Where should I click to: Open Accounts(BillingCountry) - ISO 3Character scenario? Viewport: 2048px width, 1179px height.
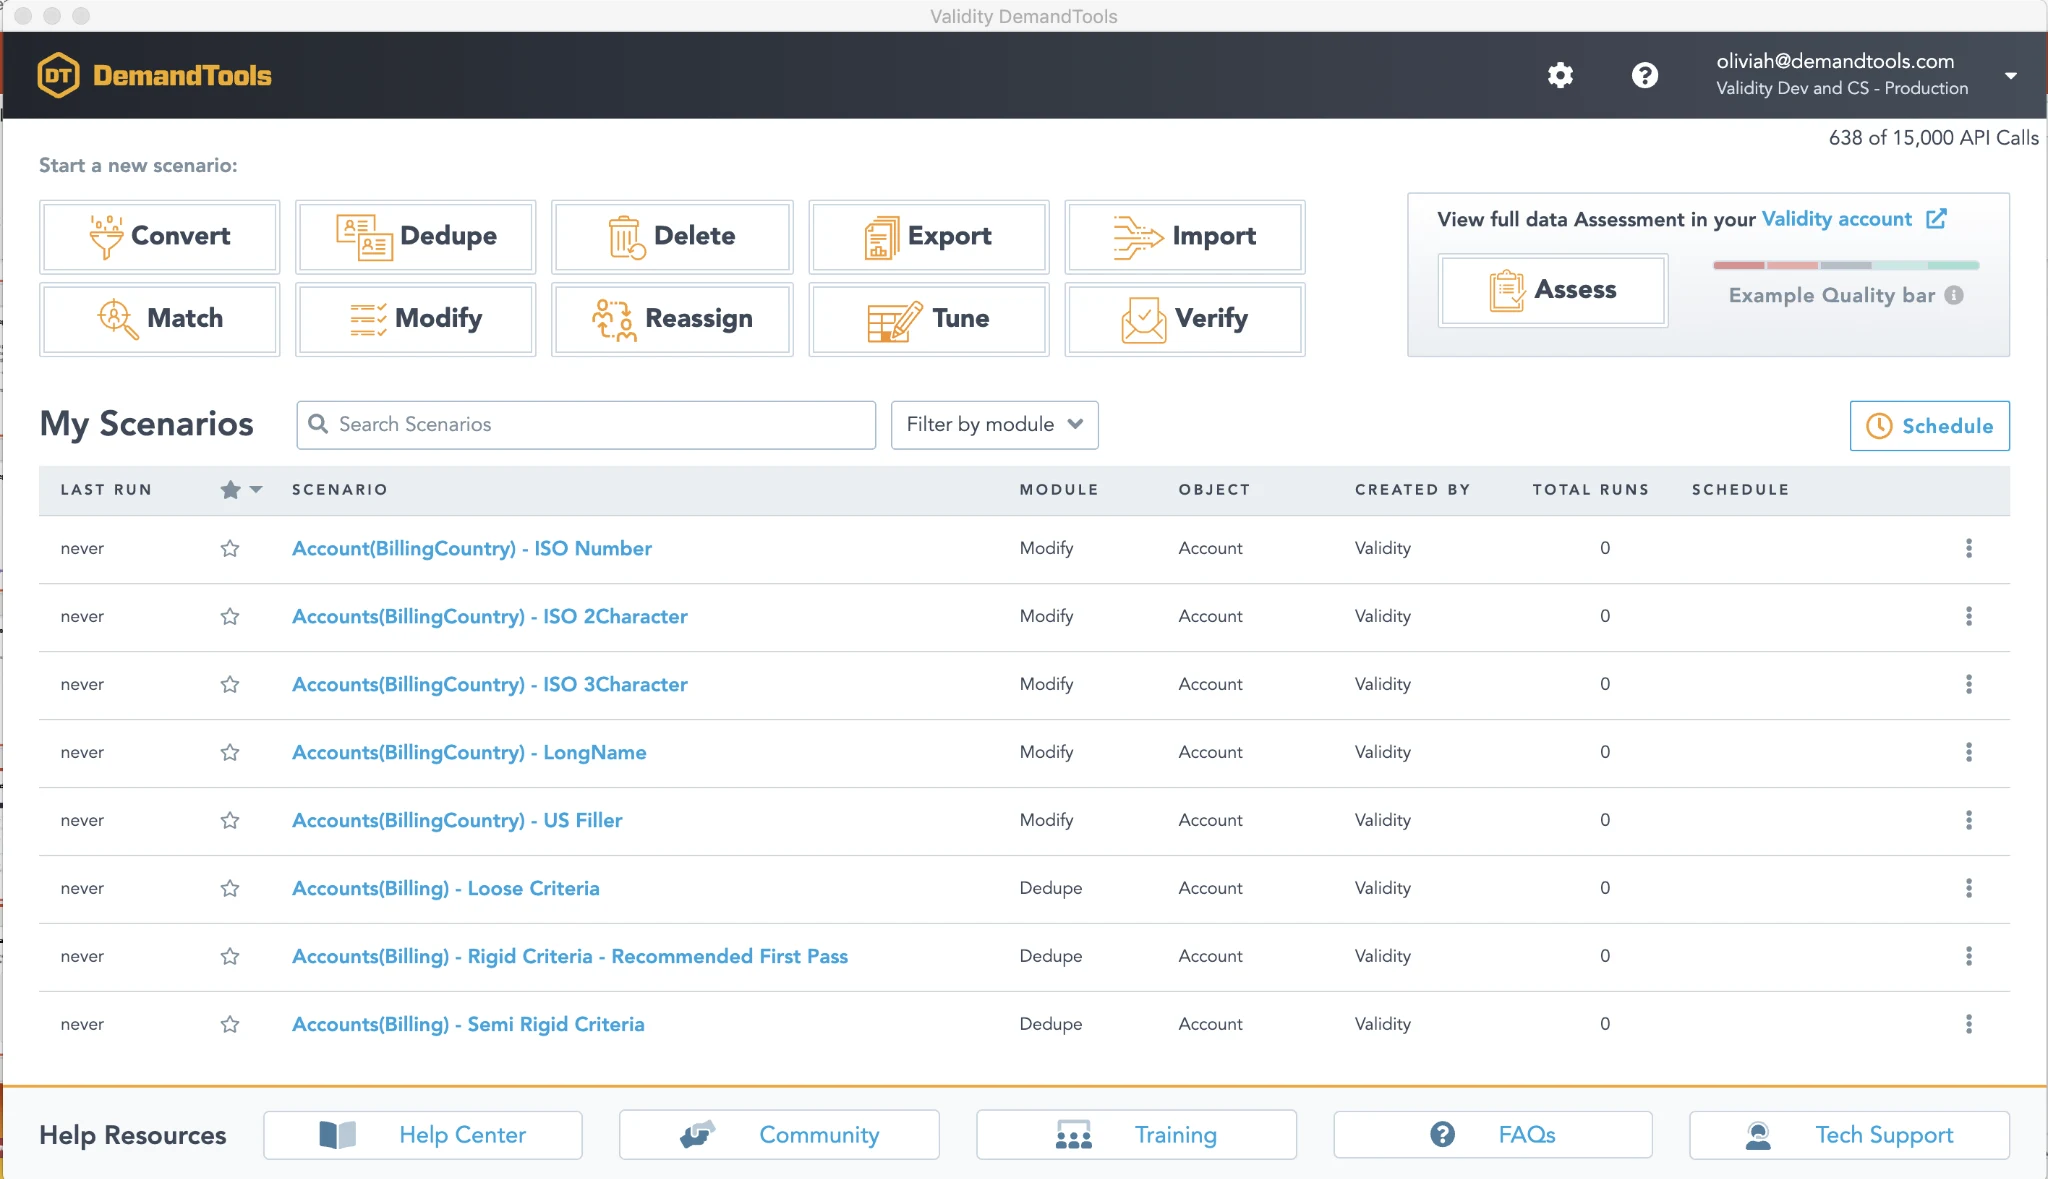(490, 684)
